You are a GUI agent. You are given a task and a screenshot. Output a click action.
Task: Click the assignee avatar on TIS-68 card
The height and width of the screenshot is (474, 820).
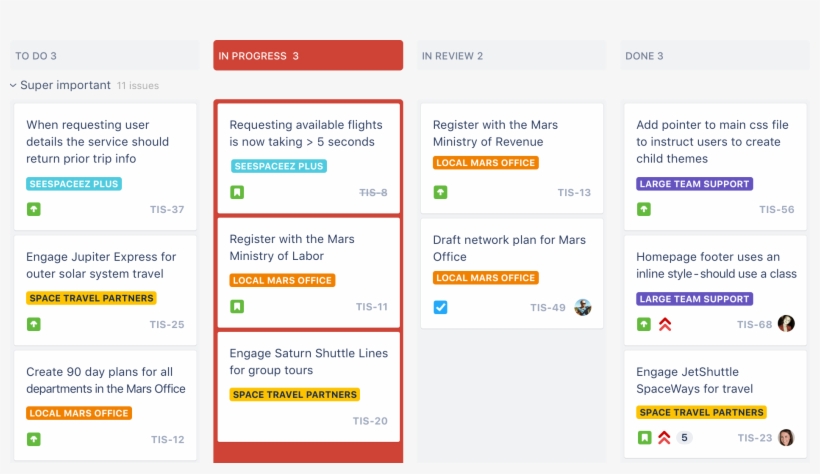pos(786,324)
